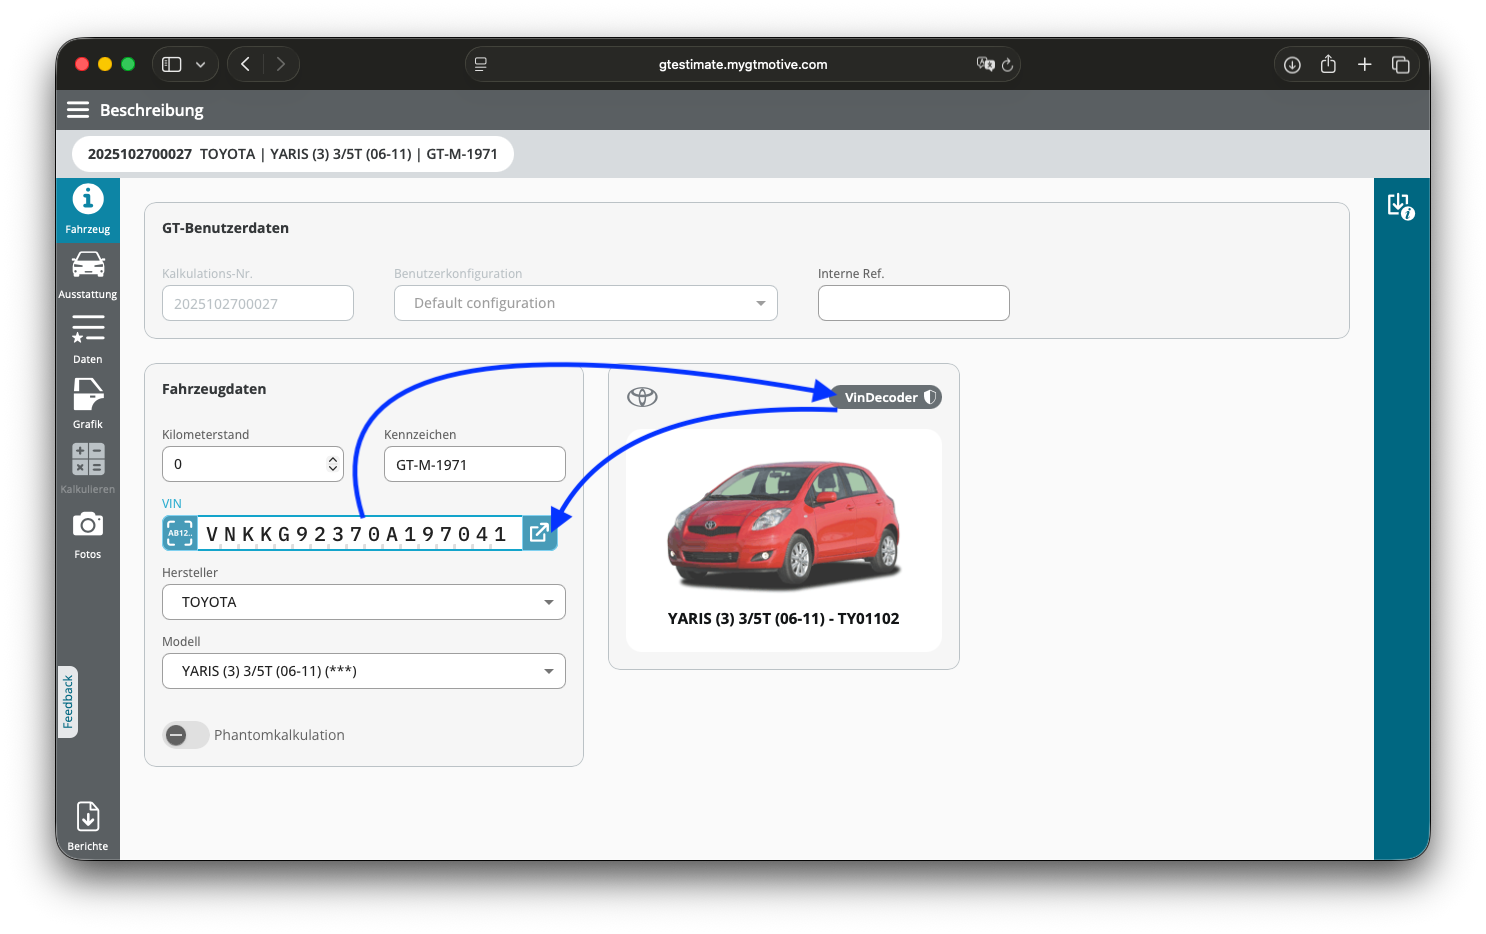Viewport: 1486px width, 934px height.
Task: Click the VinDecoder button
Action: [886, 397]
